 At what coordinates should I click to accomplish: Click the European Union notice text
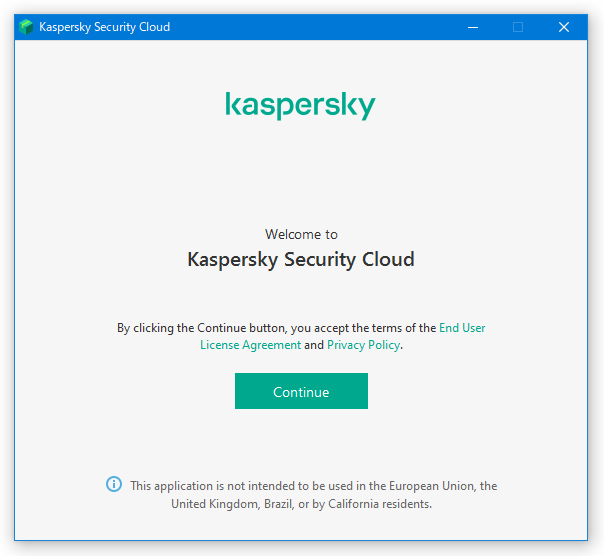314,495
